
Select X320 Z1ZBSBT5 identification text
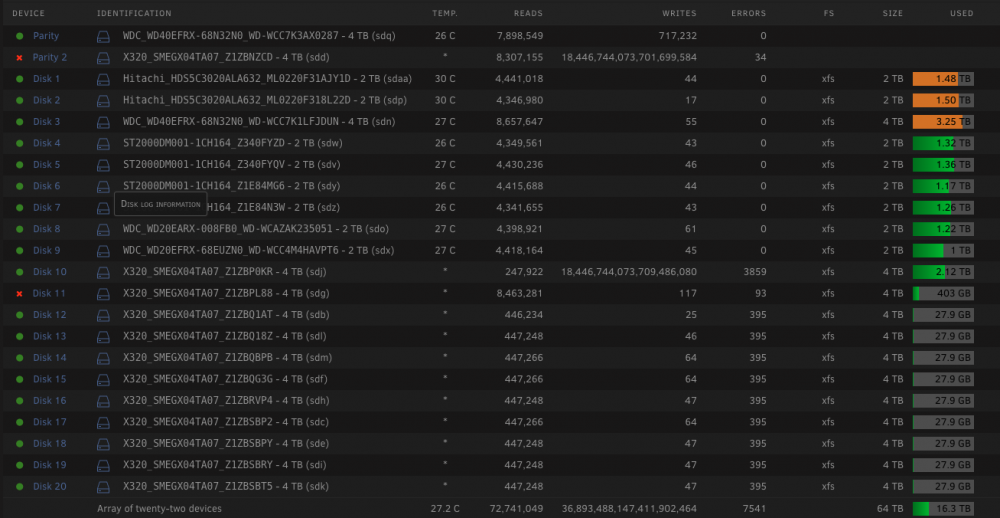coord(226,486)
